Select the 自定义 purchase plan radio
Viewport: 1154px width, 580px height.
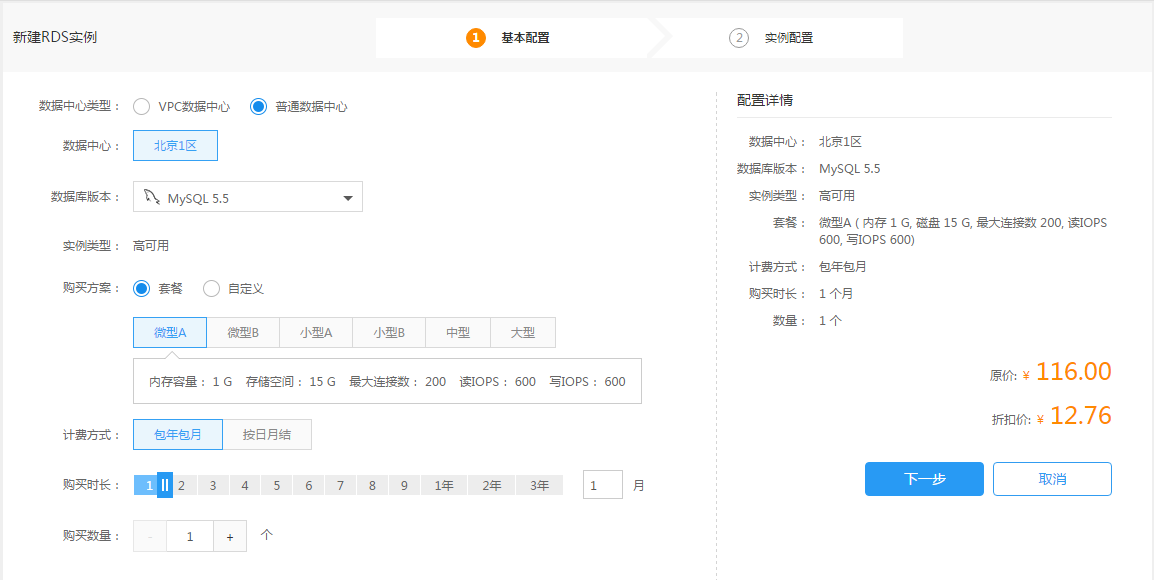[x=211, y=289]
